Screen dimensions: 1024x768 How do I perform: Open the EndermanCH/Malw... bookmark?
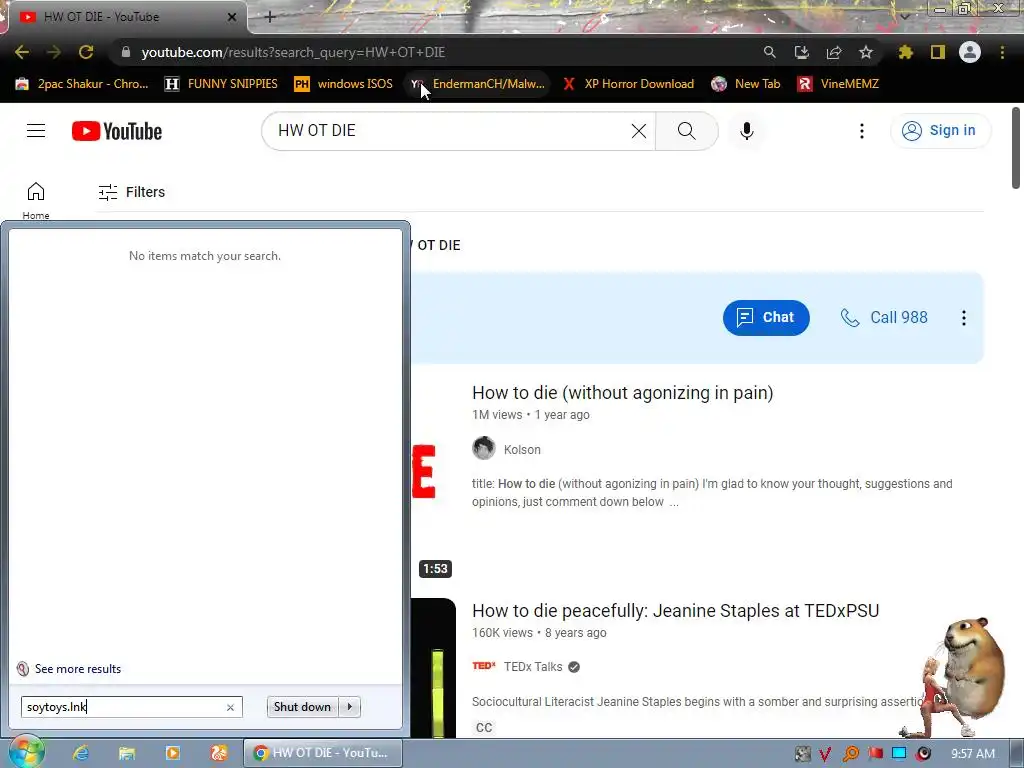click(x=477, y=84)
